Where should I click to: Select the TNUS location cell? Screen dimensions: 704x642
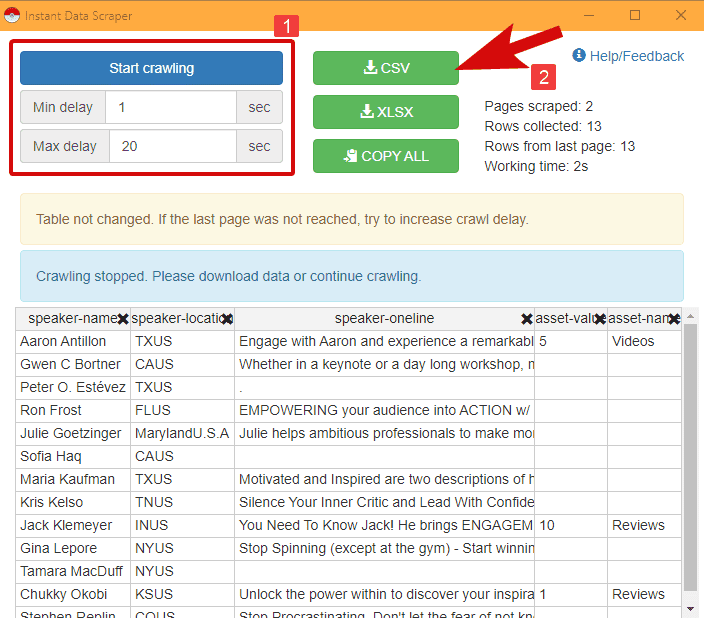tap(182, 502)
